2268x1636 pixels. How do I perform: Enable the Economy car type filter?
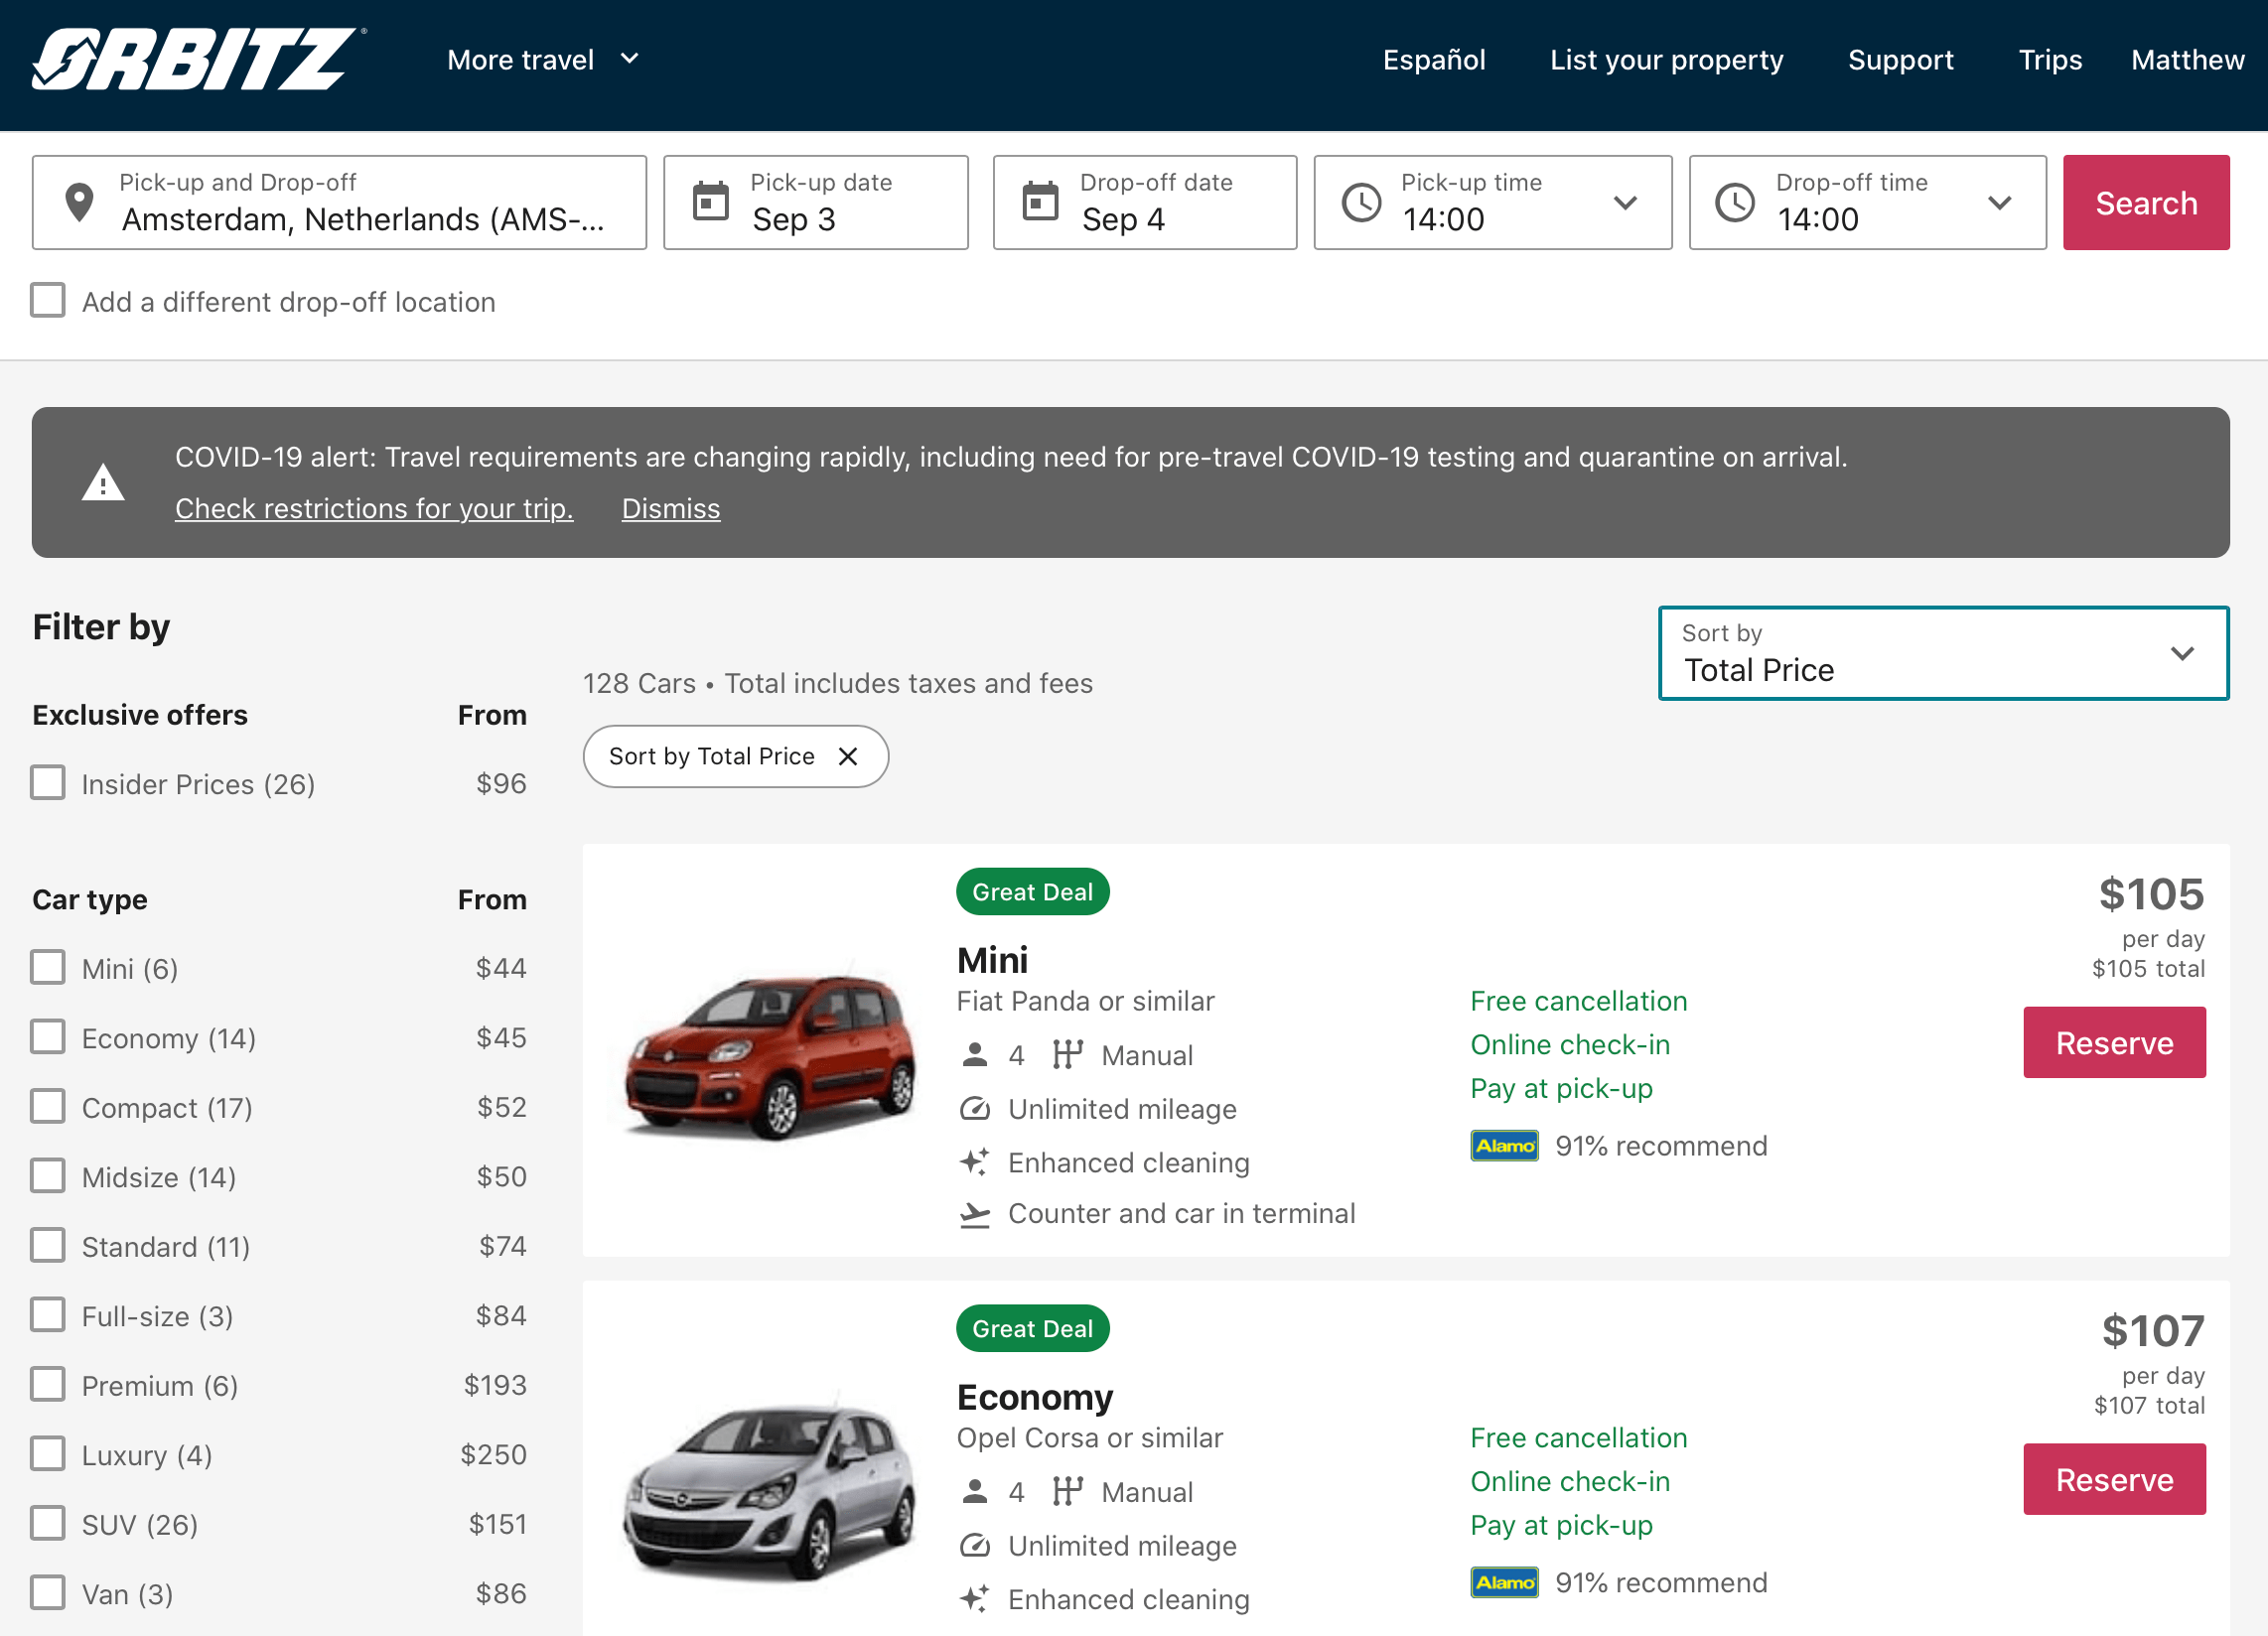pyautogui.click(x=47, y=1037)
